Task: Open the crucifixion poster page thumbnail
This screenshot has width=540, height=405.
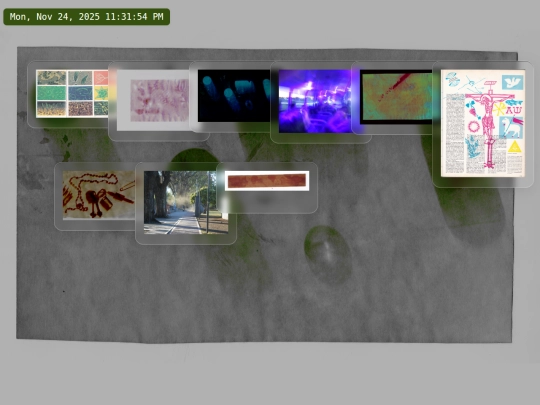Action: tap(483, 123)
